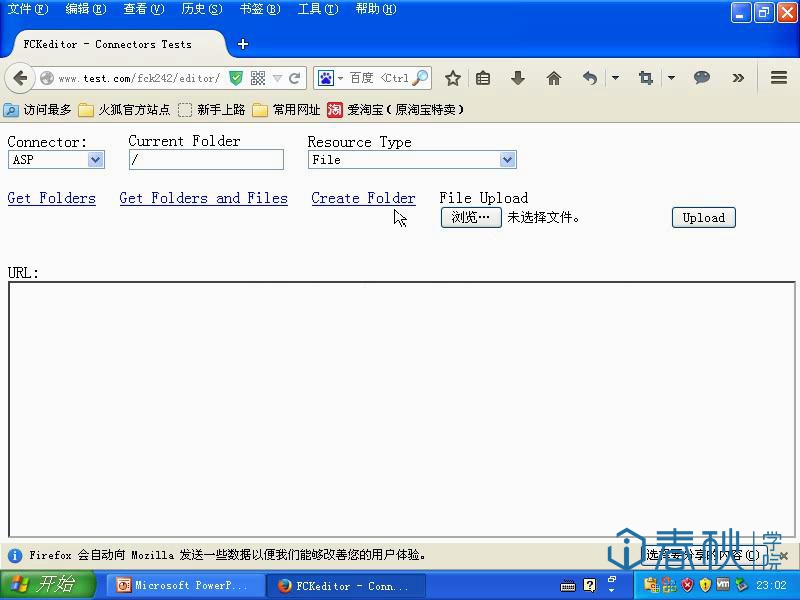Click the site globe icon in address bar
This screenshot has height=600, width=800.
(47, 78)
